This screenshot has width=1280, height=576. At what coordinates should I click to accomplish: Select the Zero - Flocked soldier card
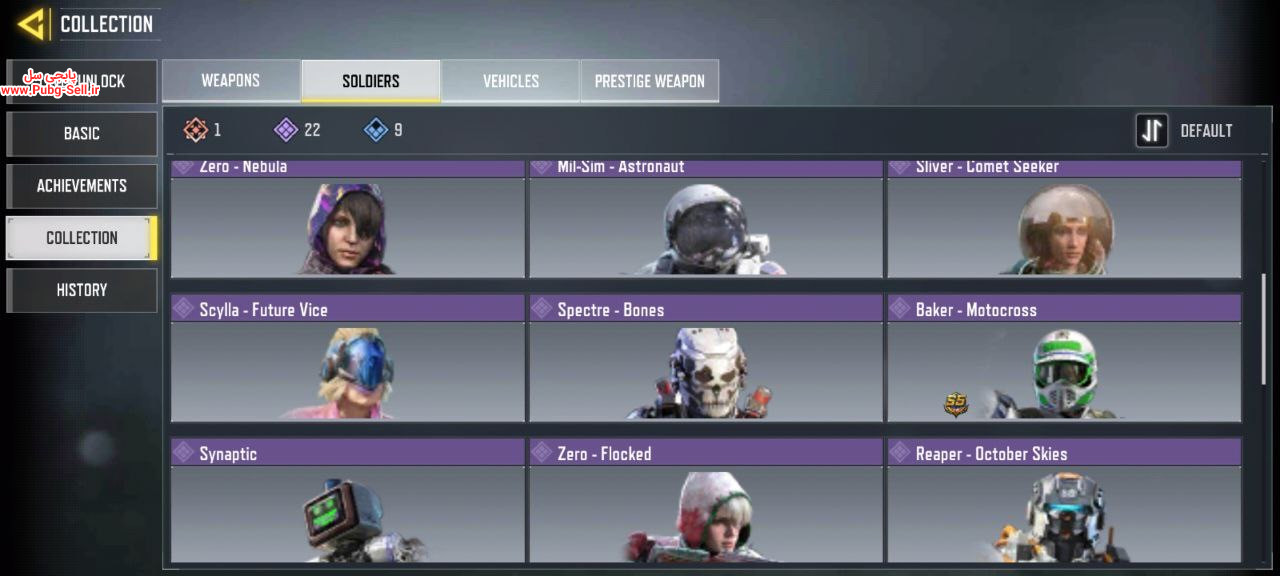click(706, 501)
